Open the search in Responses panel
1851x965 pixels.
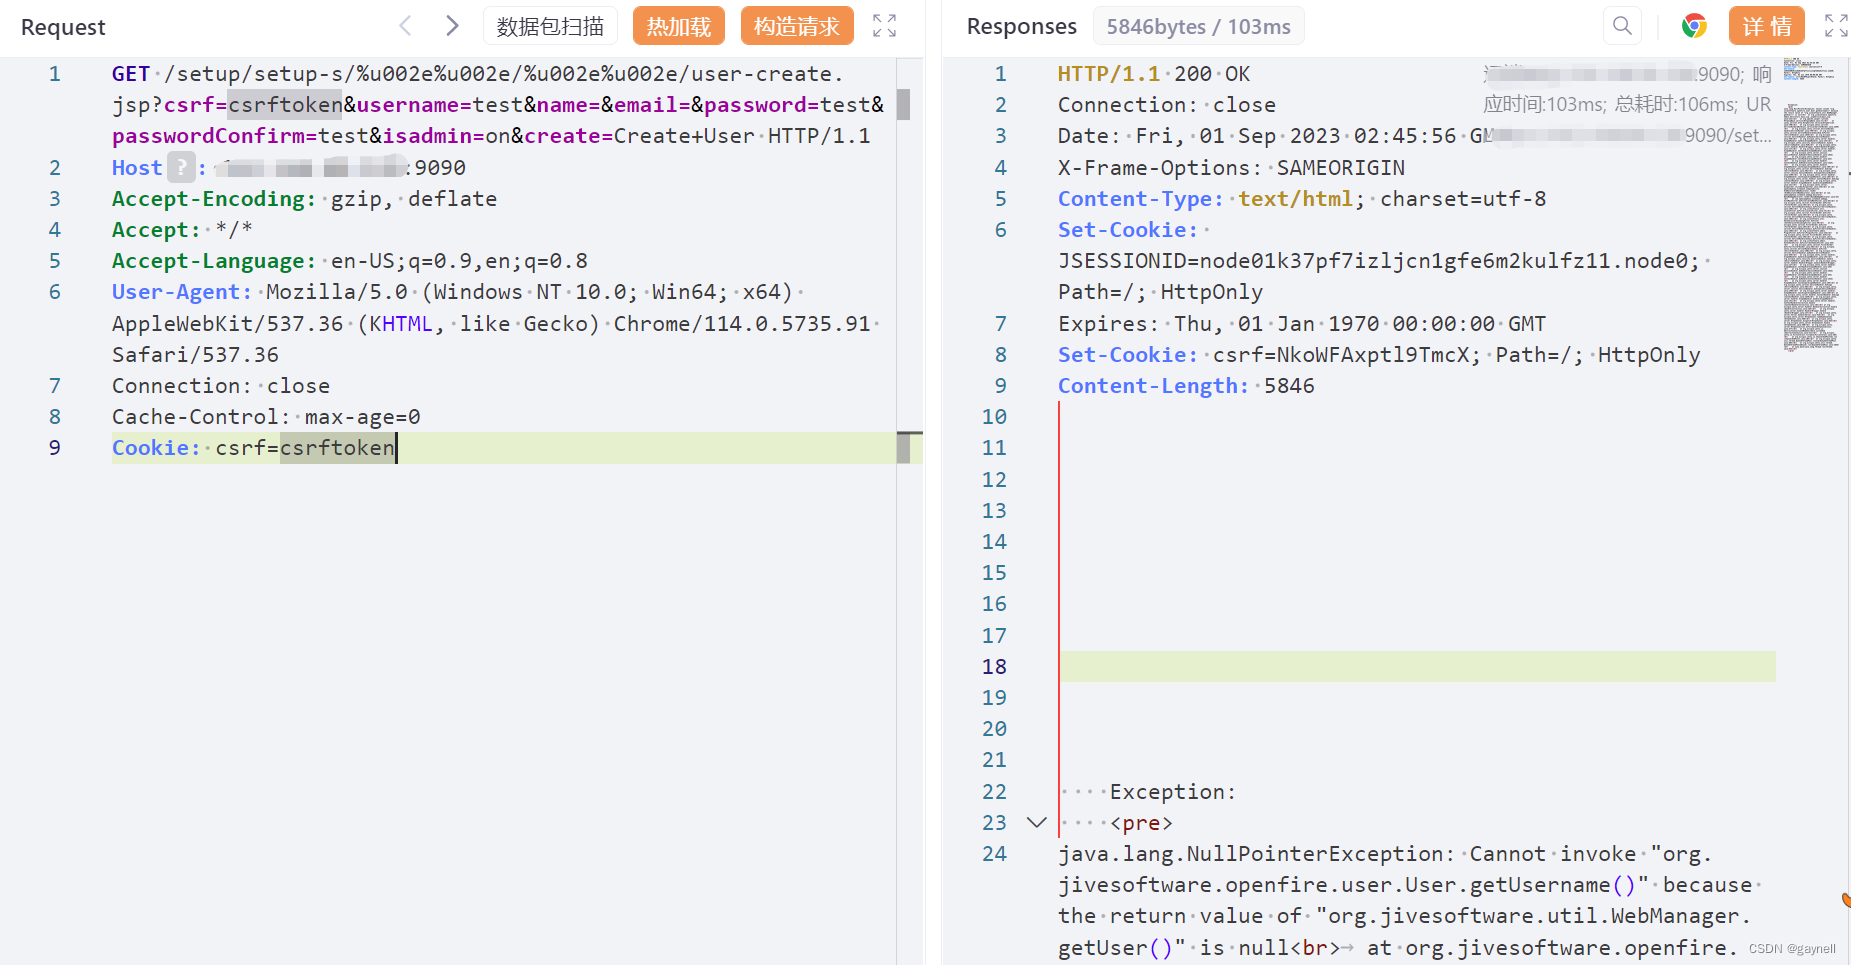1622,26
